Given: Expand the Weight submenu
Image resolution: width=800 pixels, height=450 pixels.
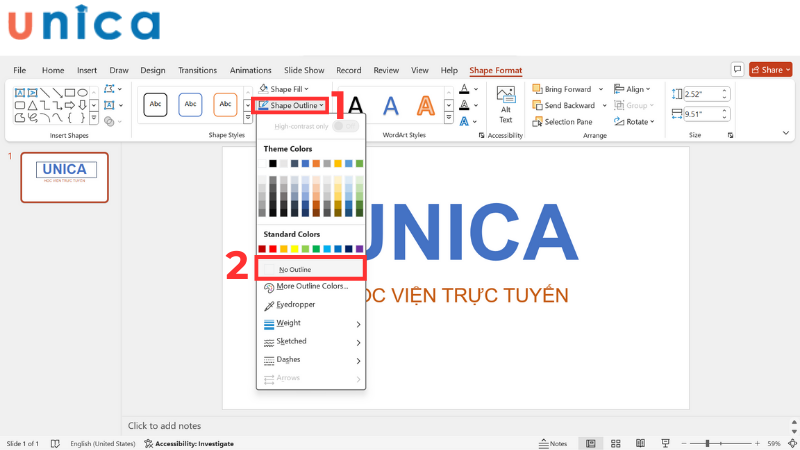Looking at the screenshot, I should pyautogui.click(x=311, y=323).
